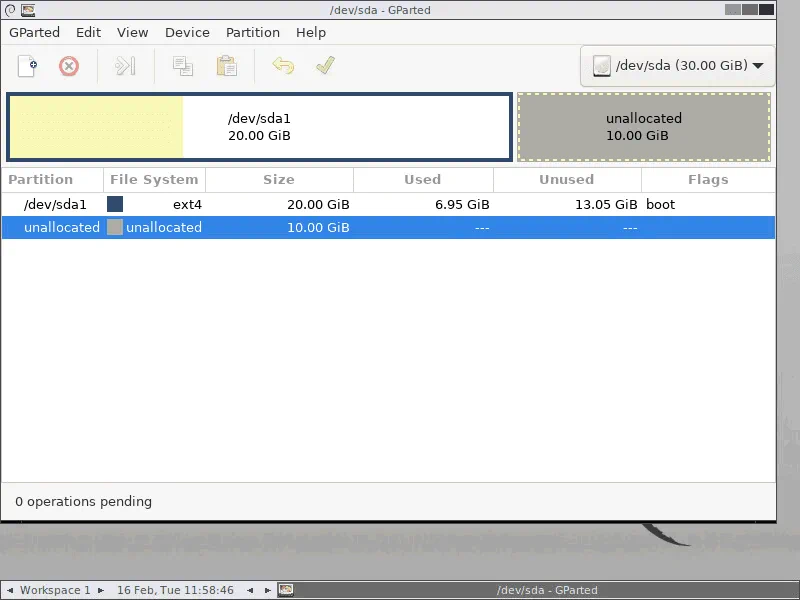The height and width of the screenshot is (600, 800).
Task: Click the Workspace 1 forward arrow
Action: click(99, 590)
